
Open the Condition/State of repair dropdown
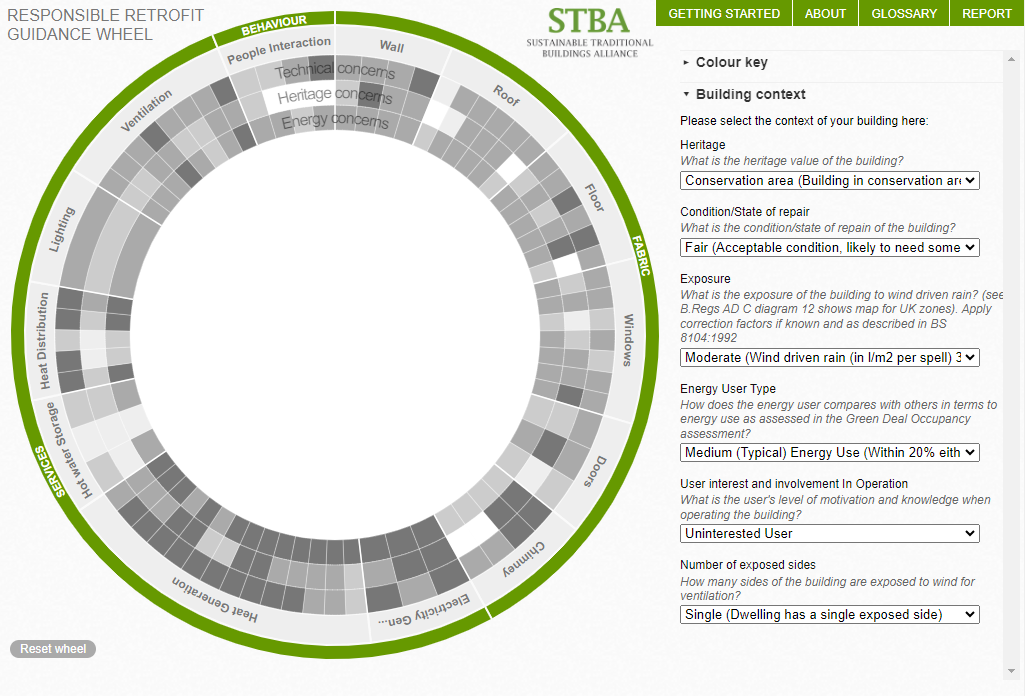click(x=829, y=248)
